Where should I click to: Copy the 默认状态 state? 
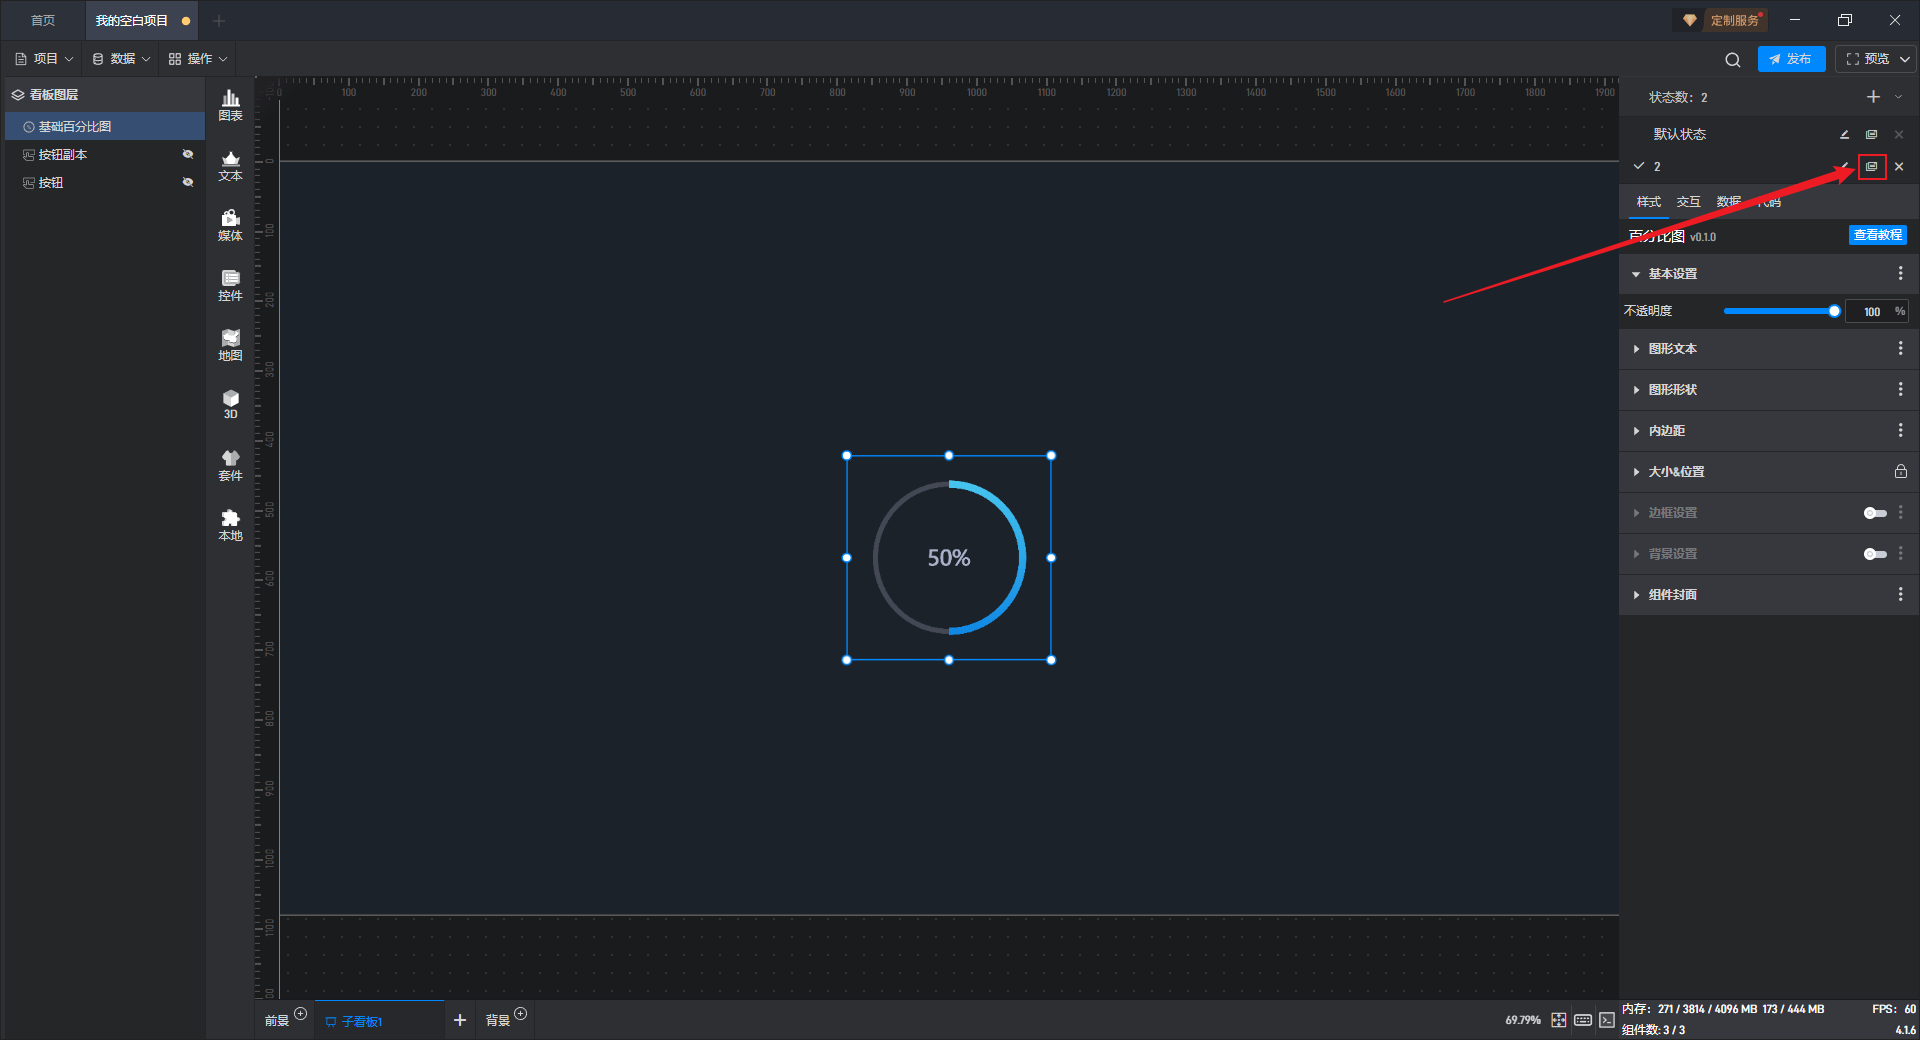point(1871,134)
